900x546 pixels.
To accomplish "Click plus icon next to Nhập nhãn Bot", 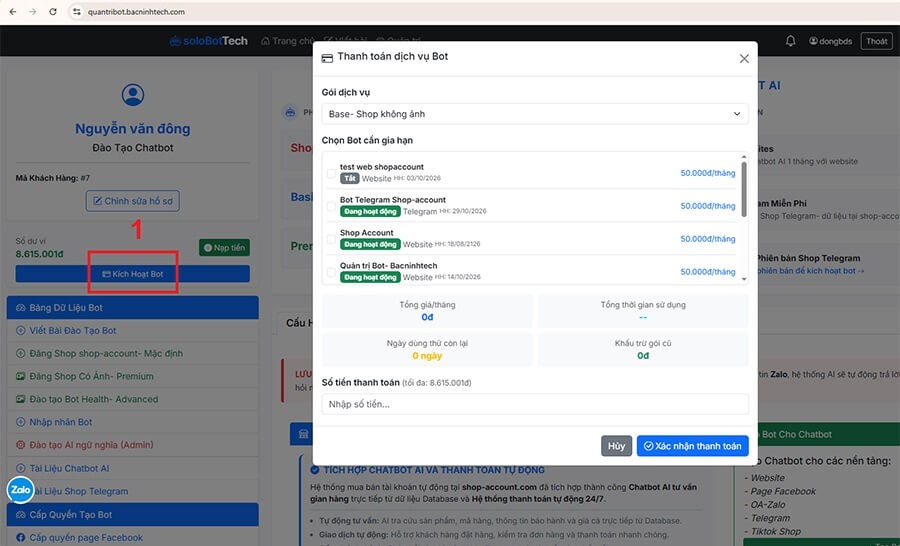I will [x=21, y=422].
